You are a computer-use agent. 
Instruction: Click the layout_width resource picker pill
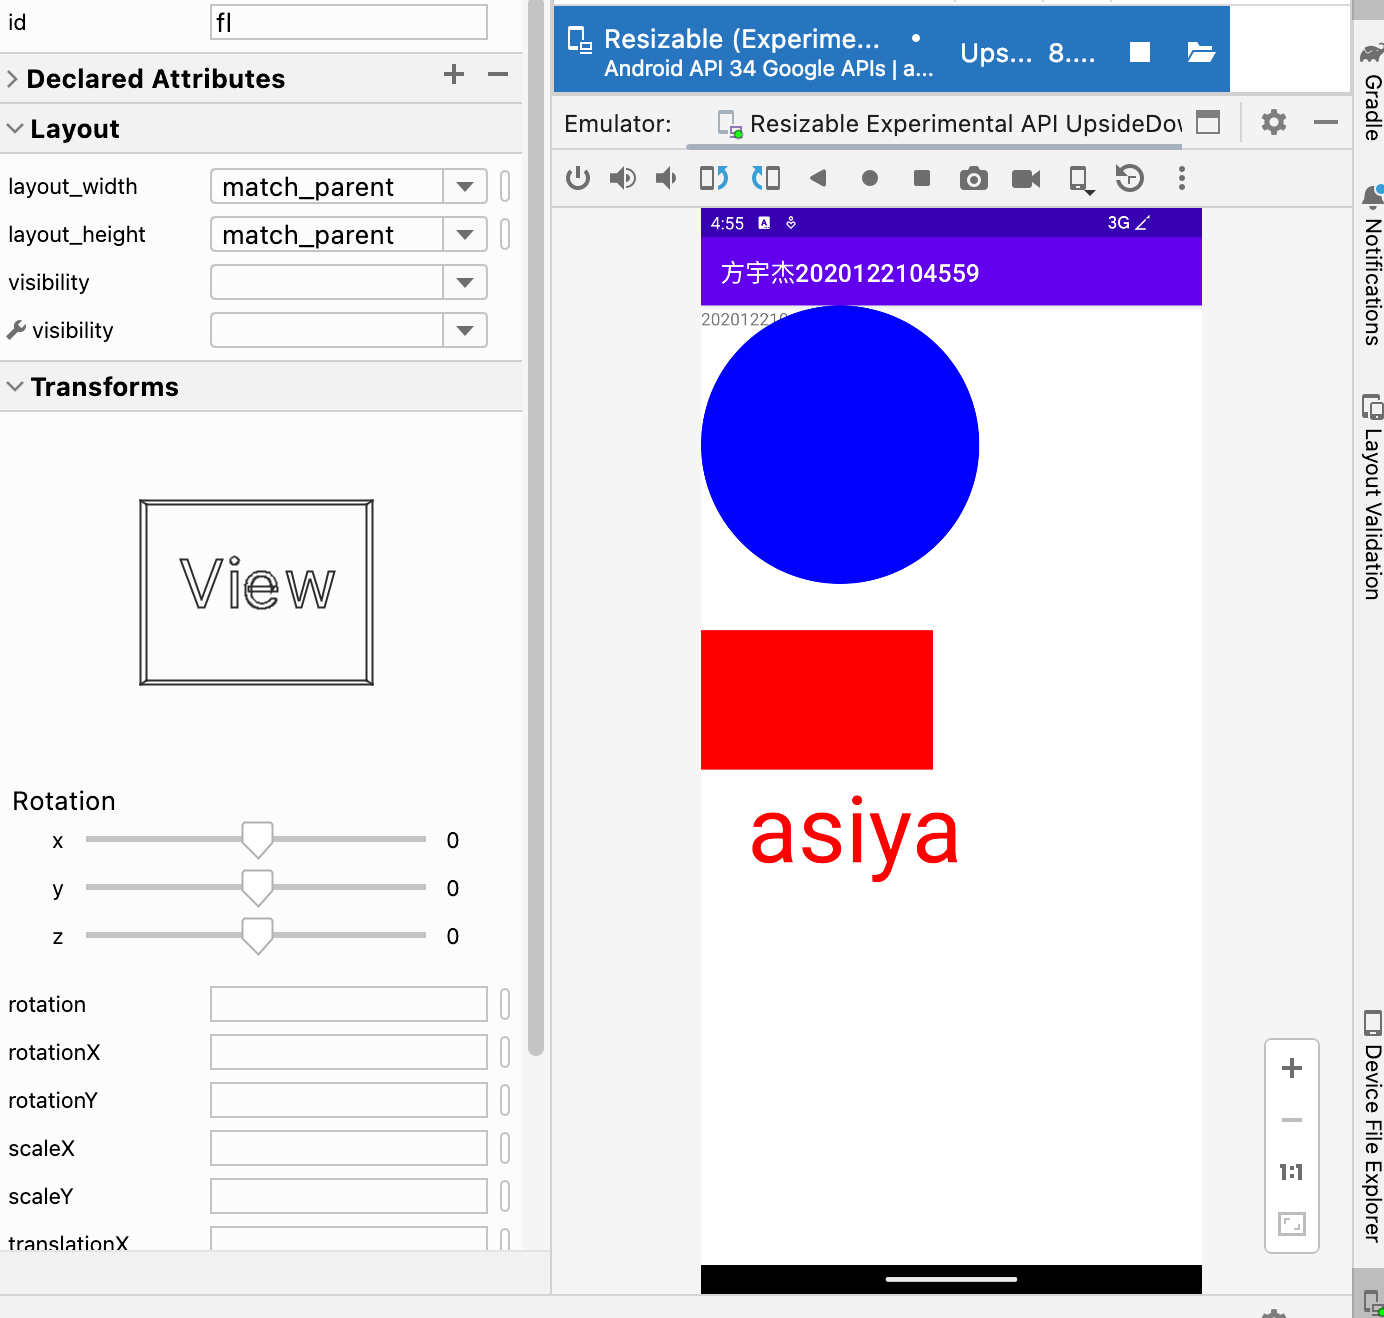coord(505,187)
